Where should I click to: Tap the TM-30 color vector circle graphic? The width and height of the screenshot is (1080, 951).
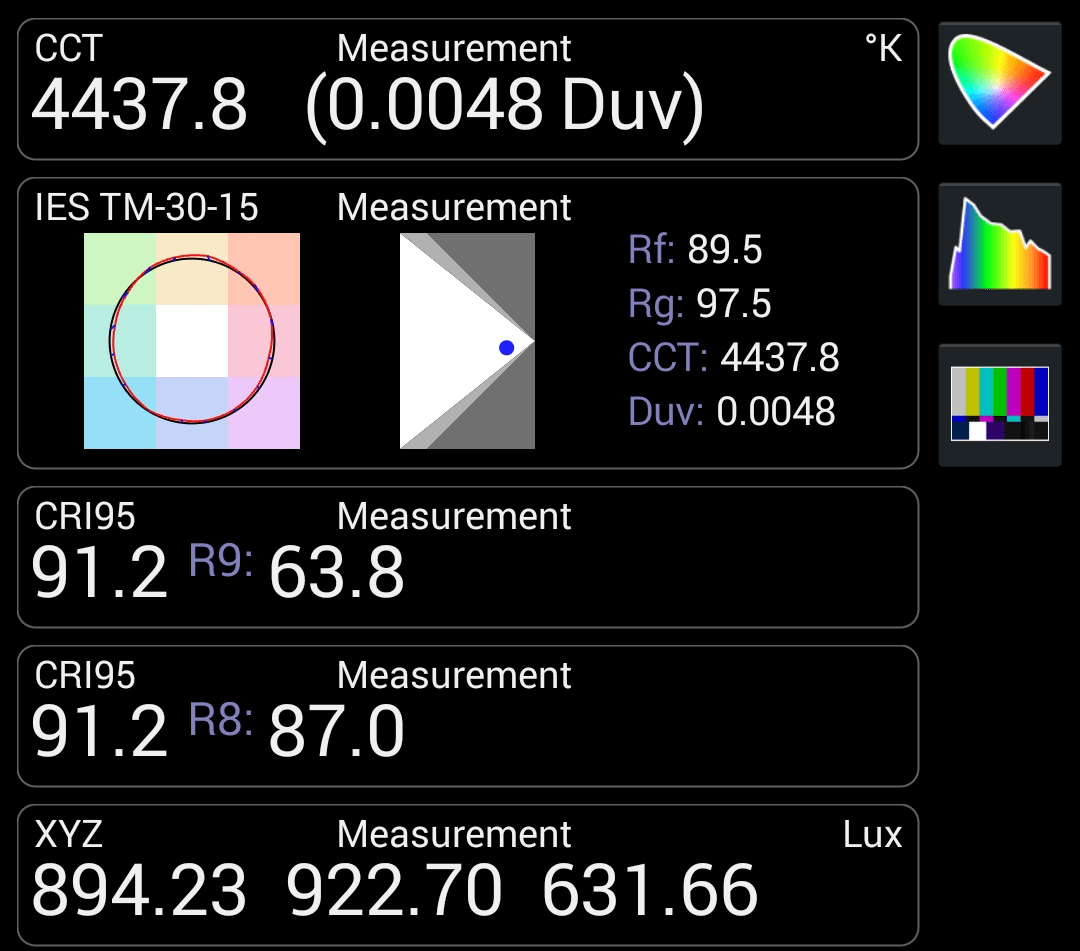click(x=192, y=341)
